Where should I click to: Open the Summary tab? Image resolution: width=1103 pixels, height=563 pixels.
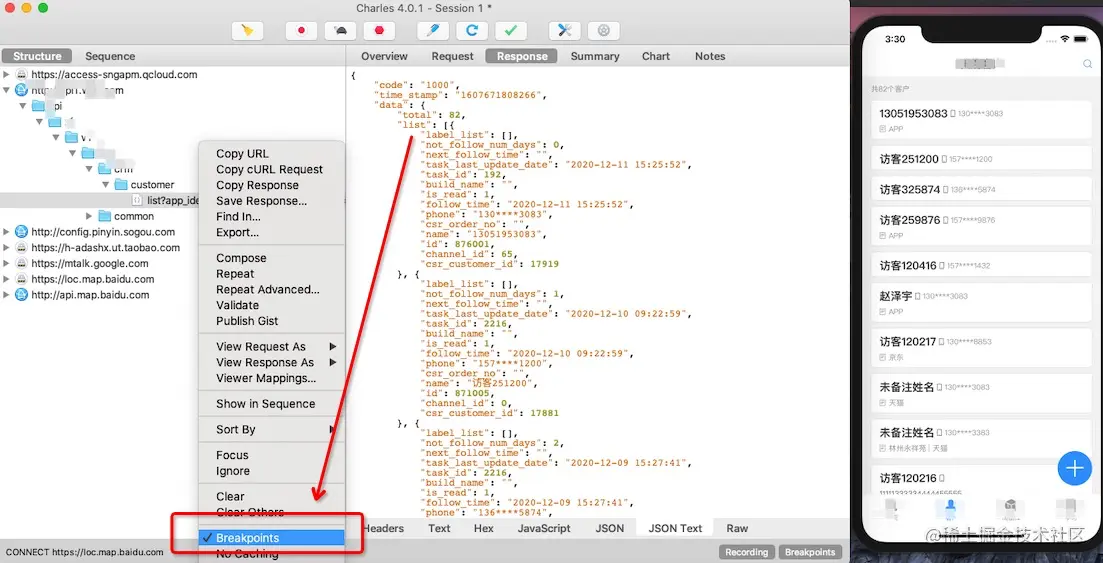point(594,56)
